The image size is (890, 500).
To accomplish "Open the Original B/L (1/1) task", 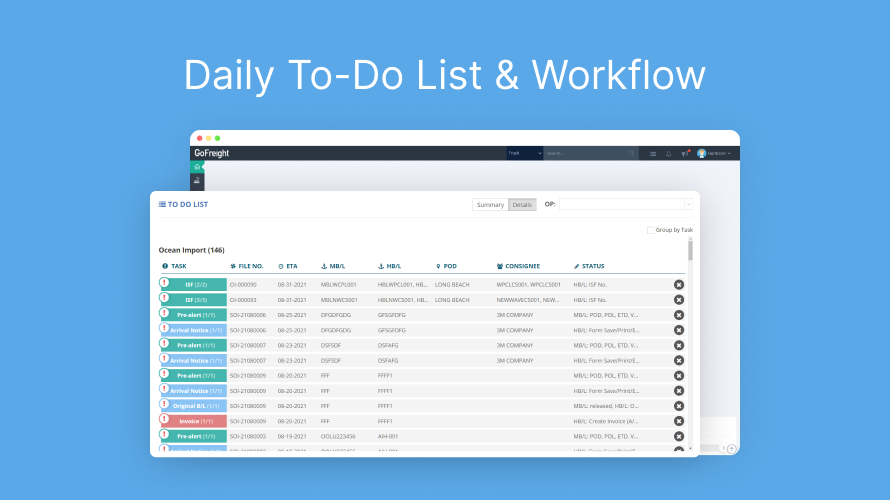I will [196, 406].
